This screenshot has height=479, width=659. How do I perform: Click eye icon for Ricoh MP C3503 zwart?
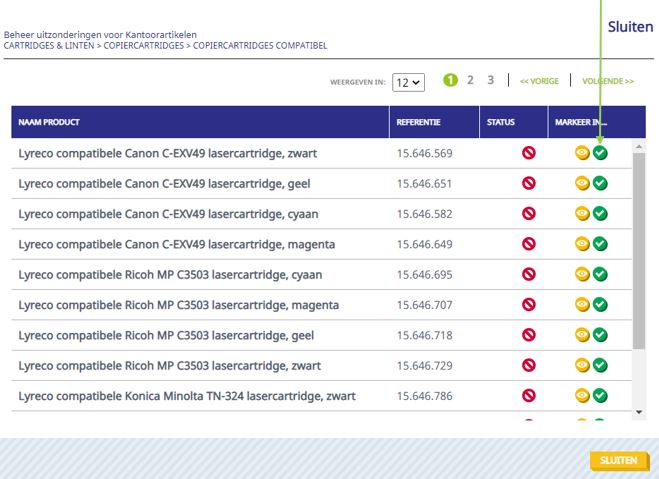click(582, 366)
